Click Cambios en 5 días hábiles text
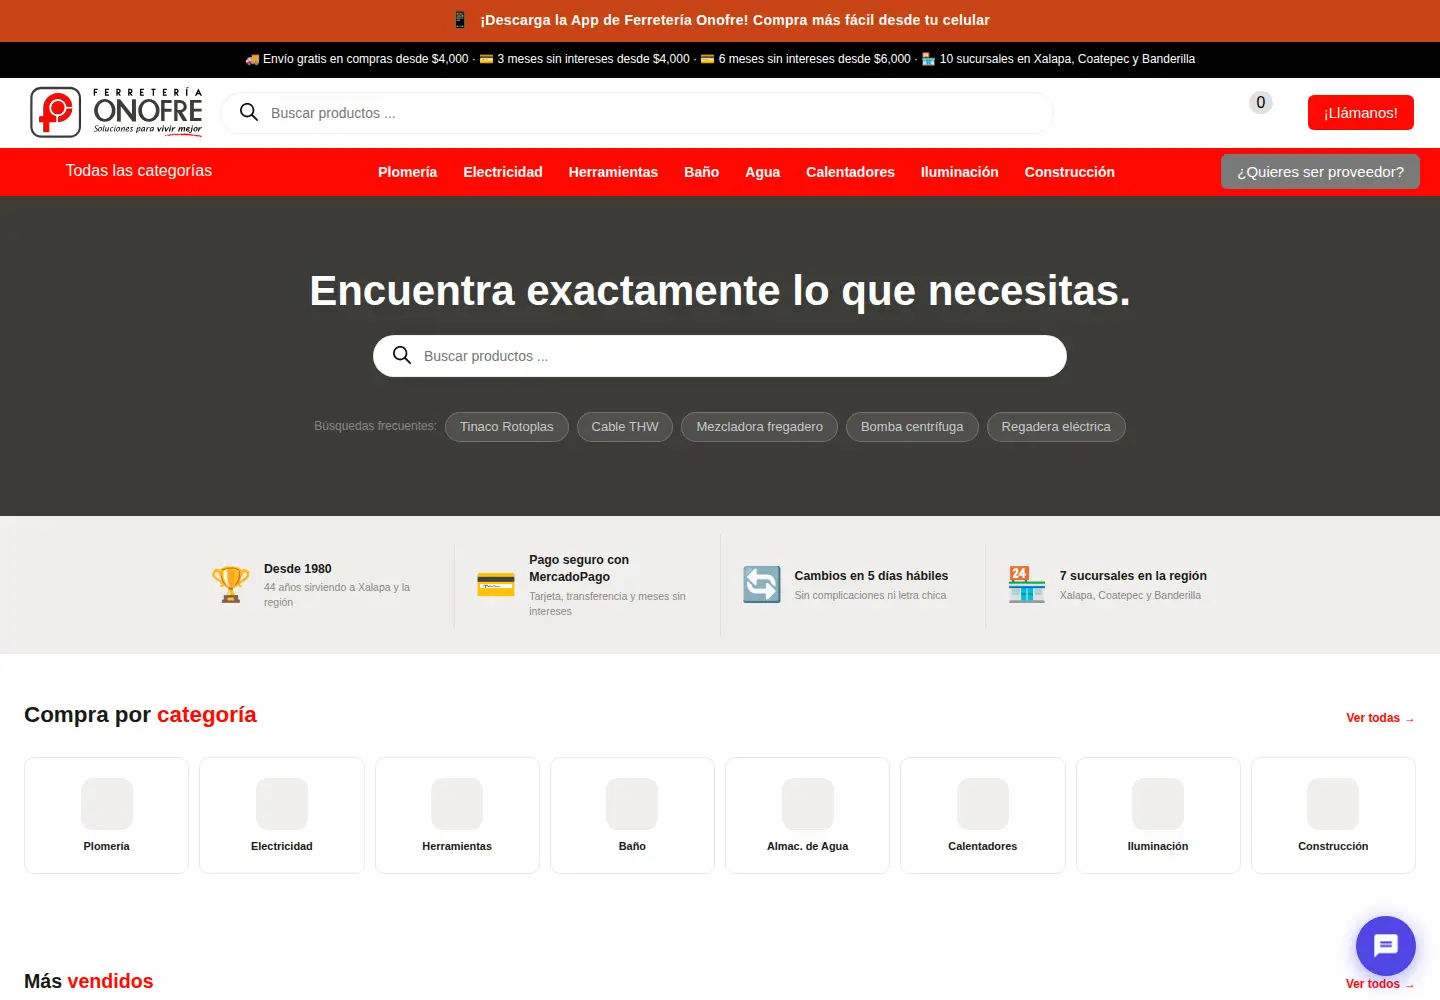 [x=871, y=576]
